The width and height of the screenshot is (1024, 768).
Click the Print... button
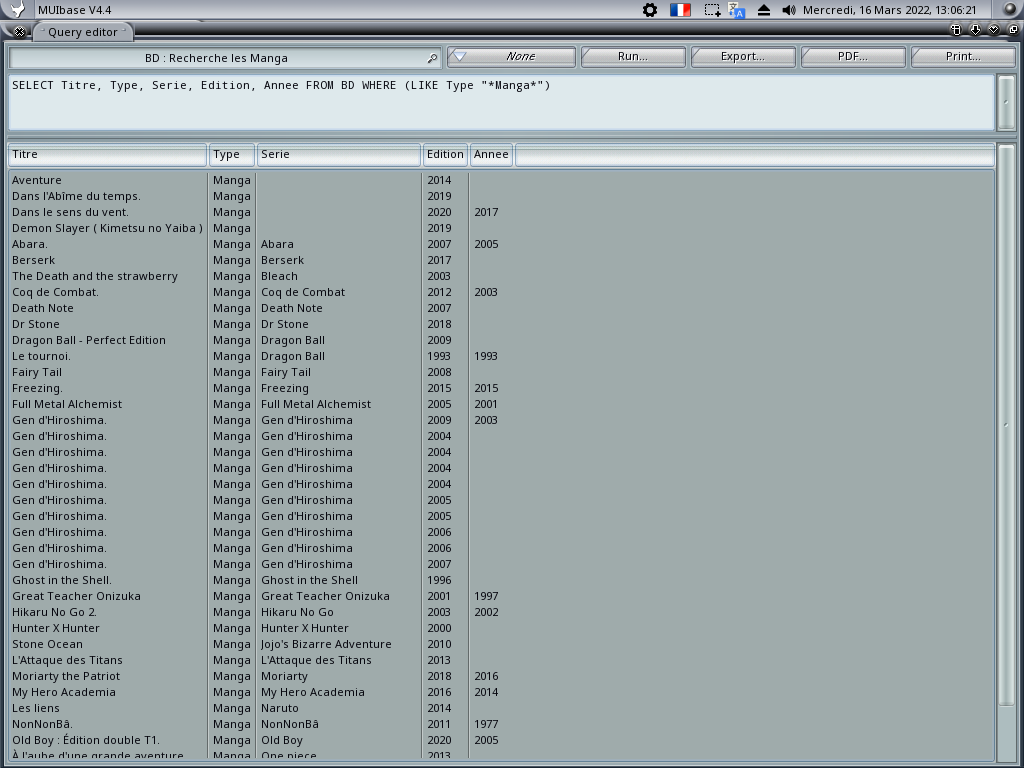click(x=963, y=57)
